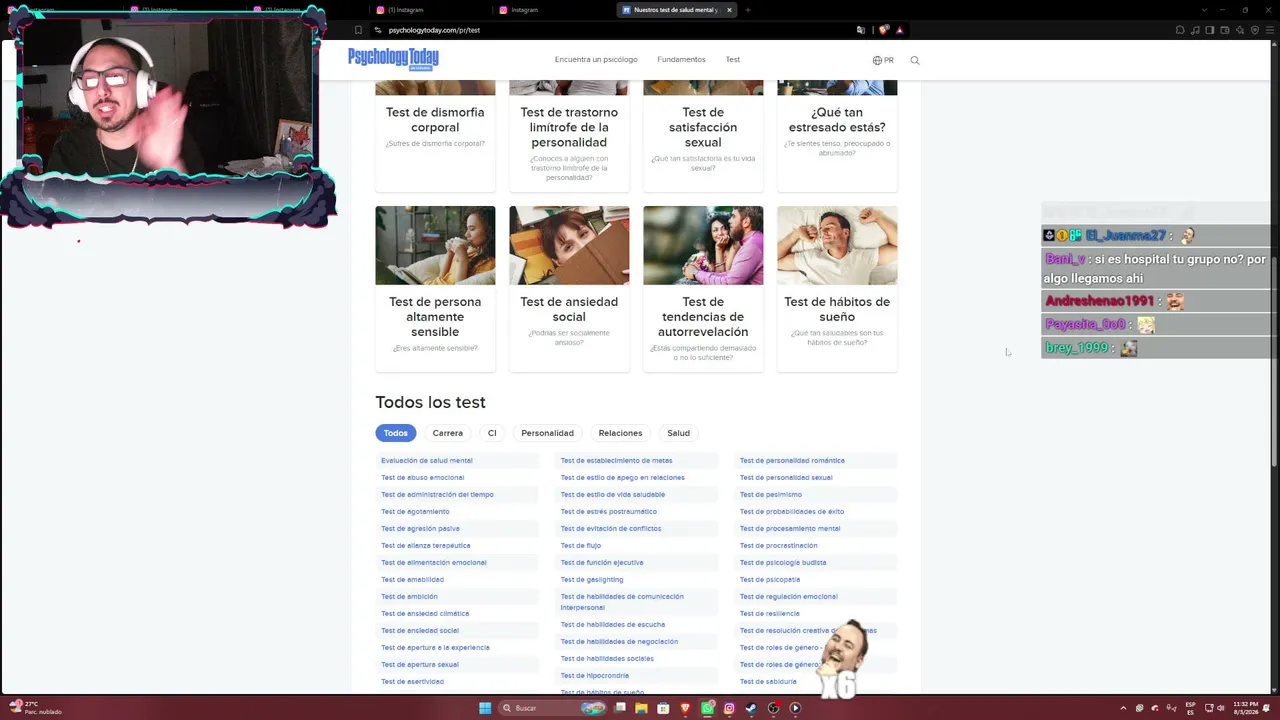The height and width of the screenshot is (720, 1280).
Task: Open Microsoft Store from the taskbar
Action: pyautogui.click(x=663, y=708)
